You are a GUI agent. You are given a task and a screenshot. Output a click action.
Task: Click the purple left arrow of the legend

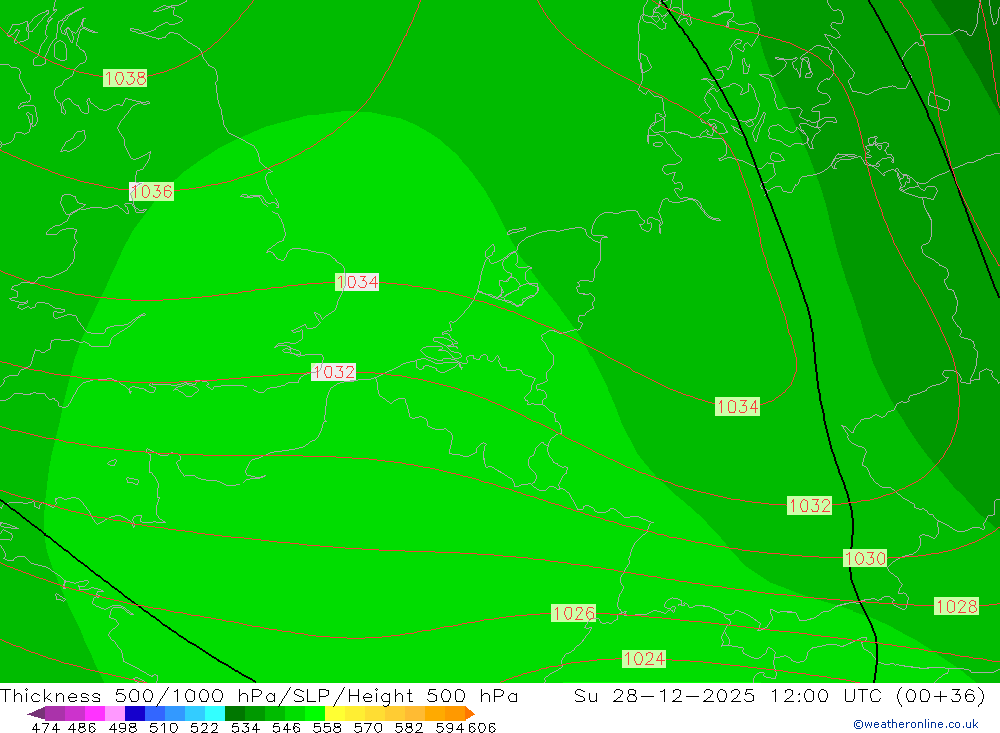pyautogui.click(x=36, y=713)
